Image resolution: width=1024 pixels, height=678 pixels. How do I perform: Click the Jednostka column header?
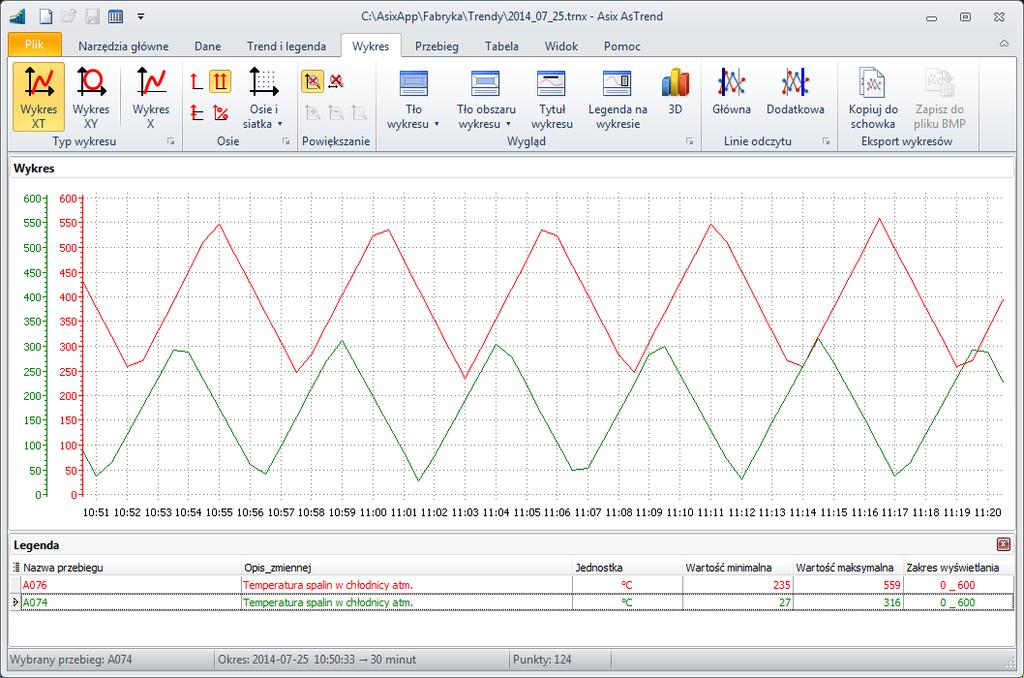(628, 567)
